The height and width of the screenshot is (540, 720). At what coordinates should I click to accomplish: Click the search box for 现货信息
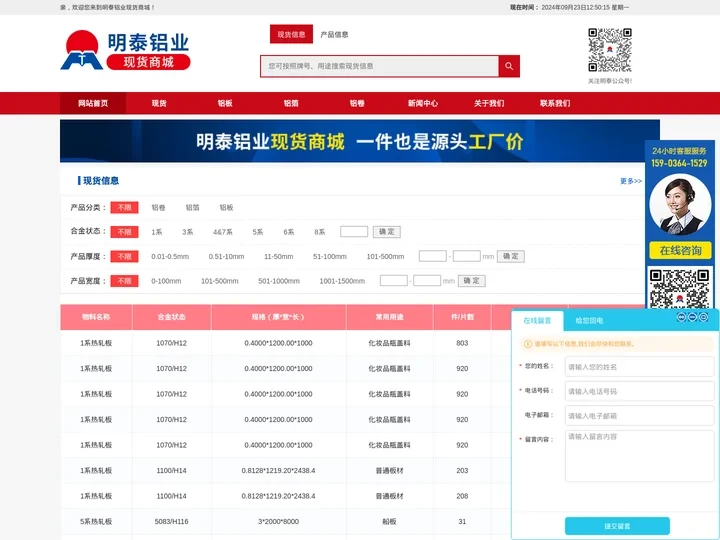coord(380,66)
